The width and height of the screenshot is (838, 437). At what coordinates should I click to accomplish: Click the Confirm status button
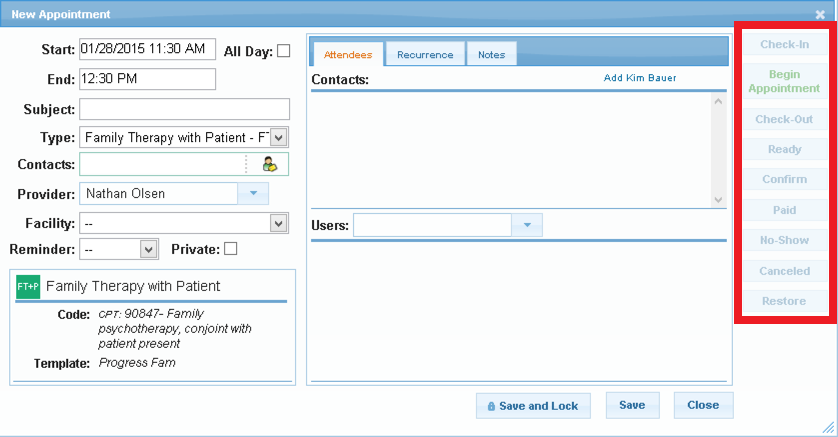(x=785, y=179)
